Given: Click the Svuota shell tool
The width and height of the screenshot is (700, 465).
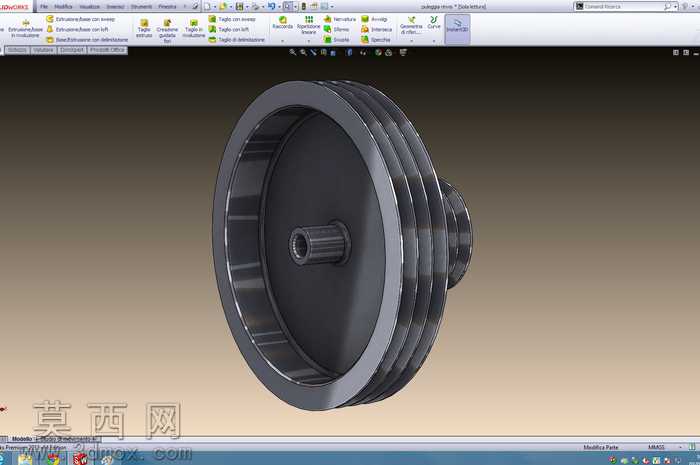Looking at the screenshot, I should [337, 40].
